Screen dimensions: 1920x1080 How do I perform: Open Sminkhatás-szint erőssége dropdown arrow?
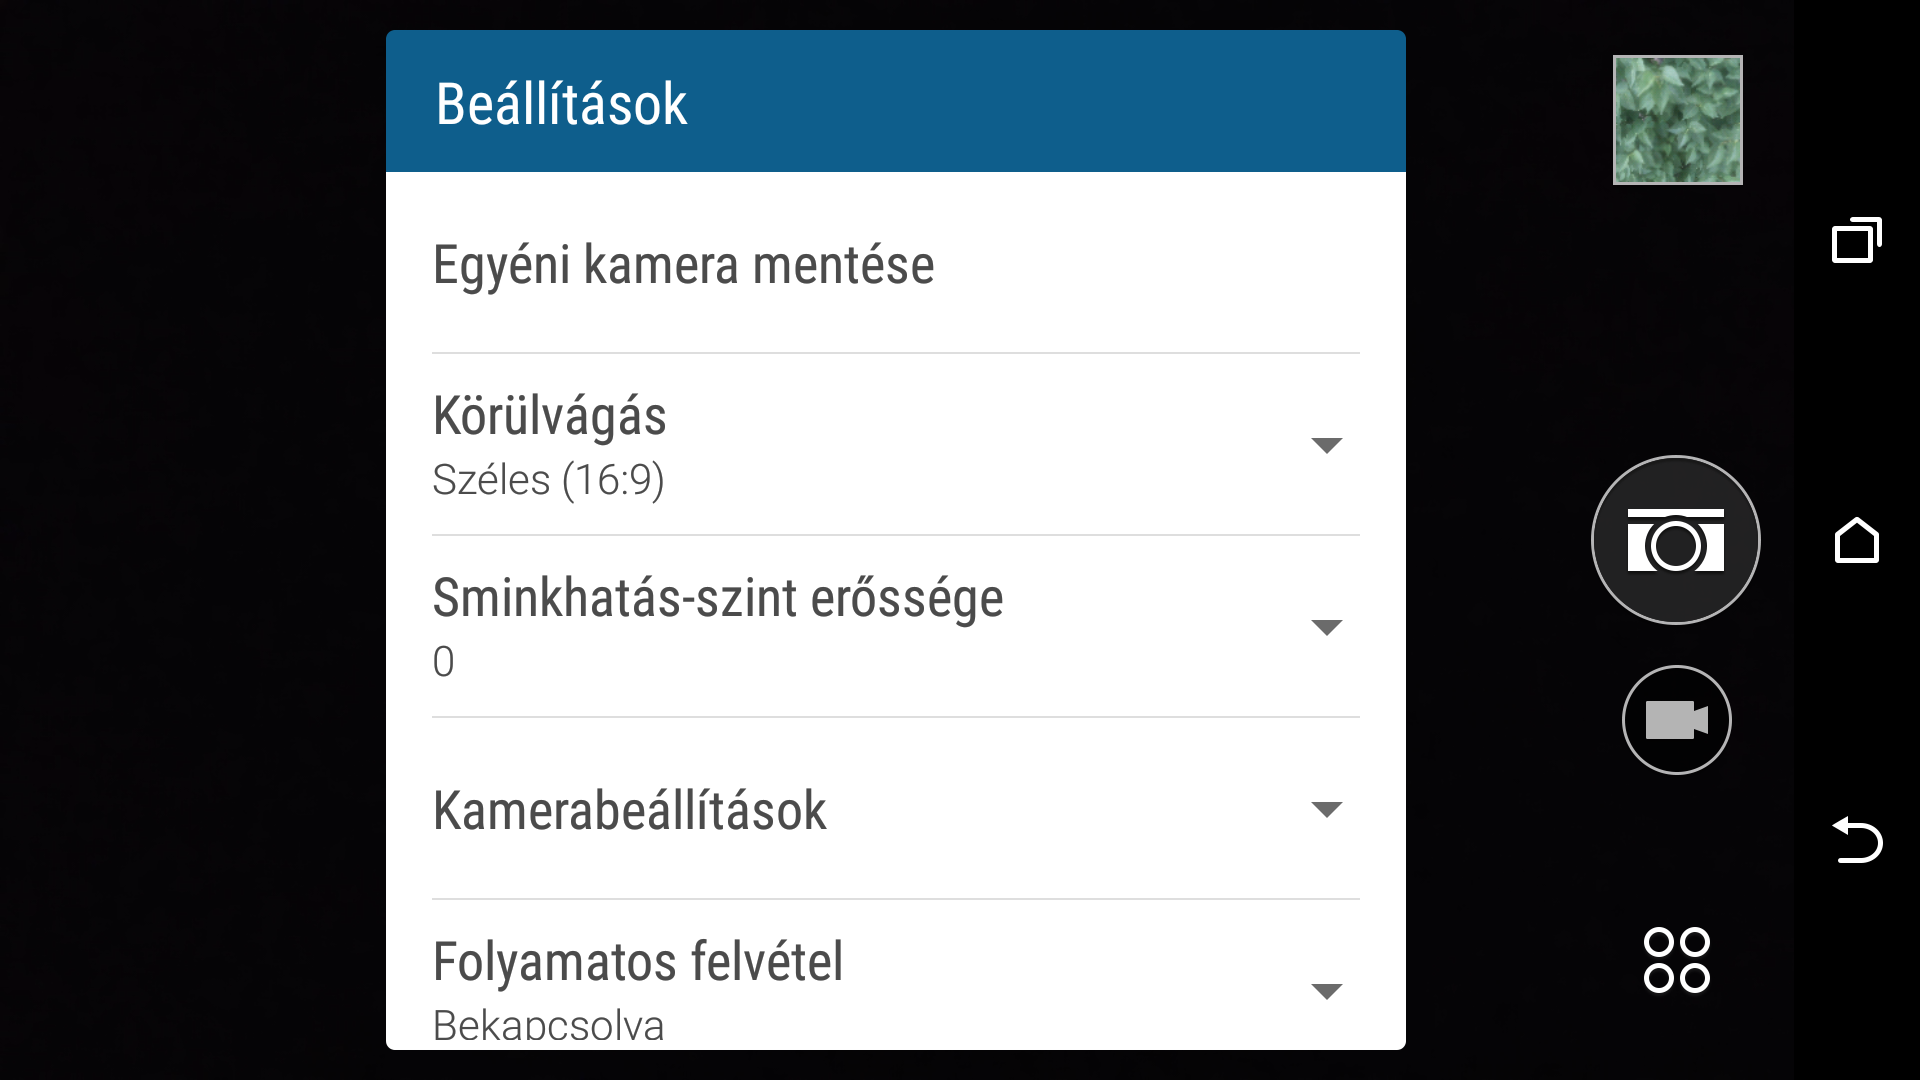[x=1326, y=627]
